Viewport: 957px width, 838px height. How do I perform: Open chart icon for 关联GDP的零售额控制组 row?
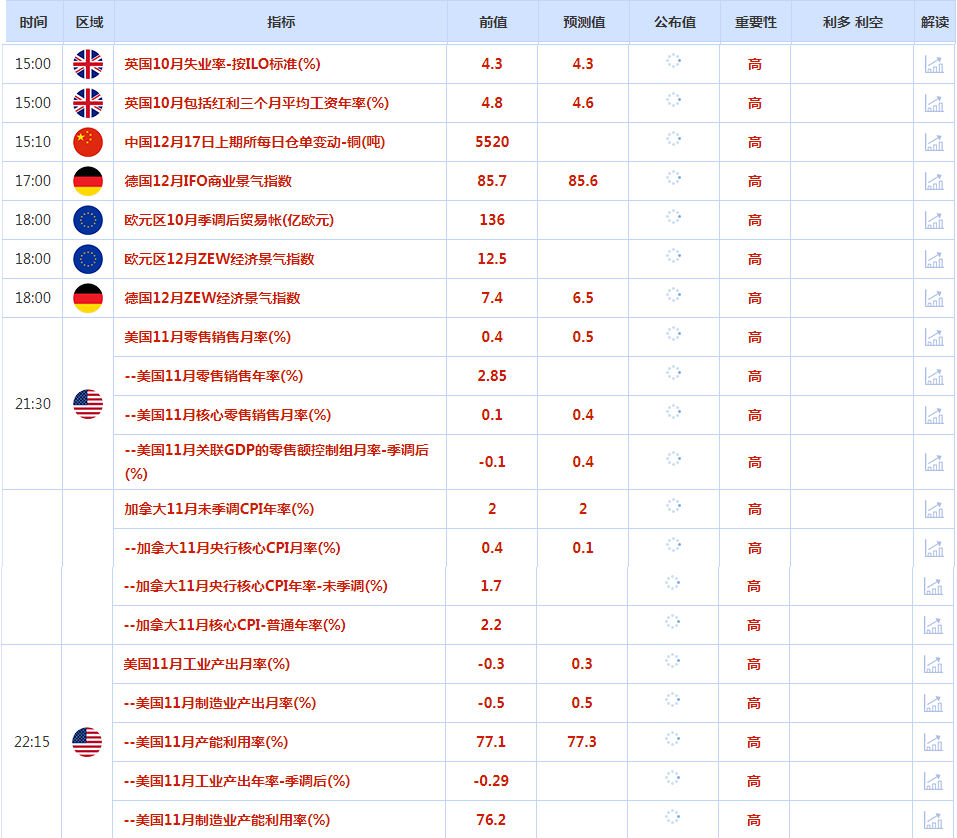(x=934, y=463)
